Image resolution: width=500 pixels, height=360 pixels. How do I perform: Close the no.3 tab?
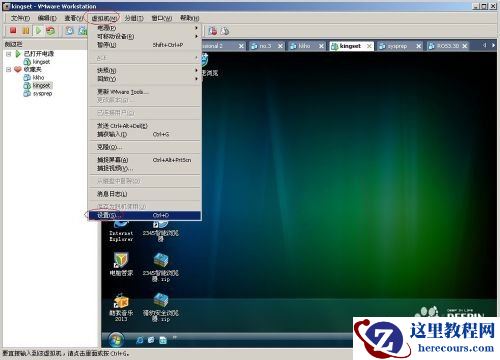tap(280, 46)
